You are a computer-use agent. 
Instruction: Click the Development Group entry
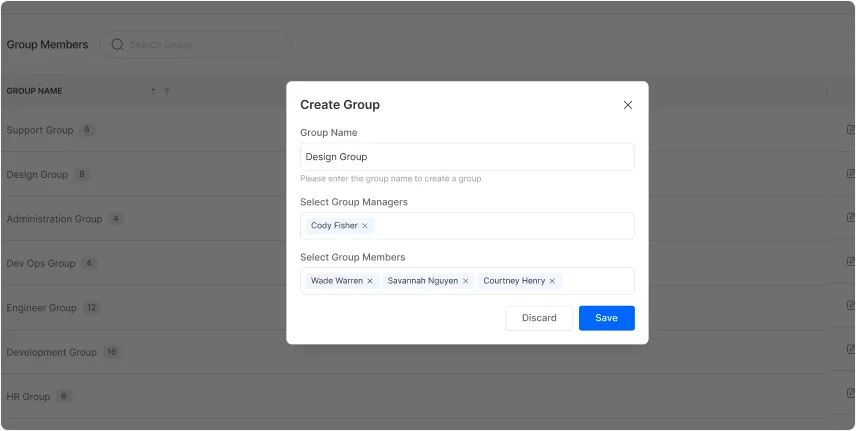(x=52, y=352)
